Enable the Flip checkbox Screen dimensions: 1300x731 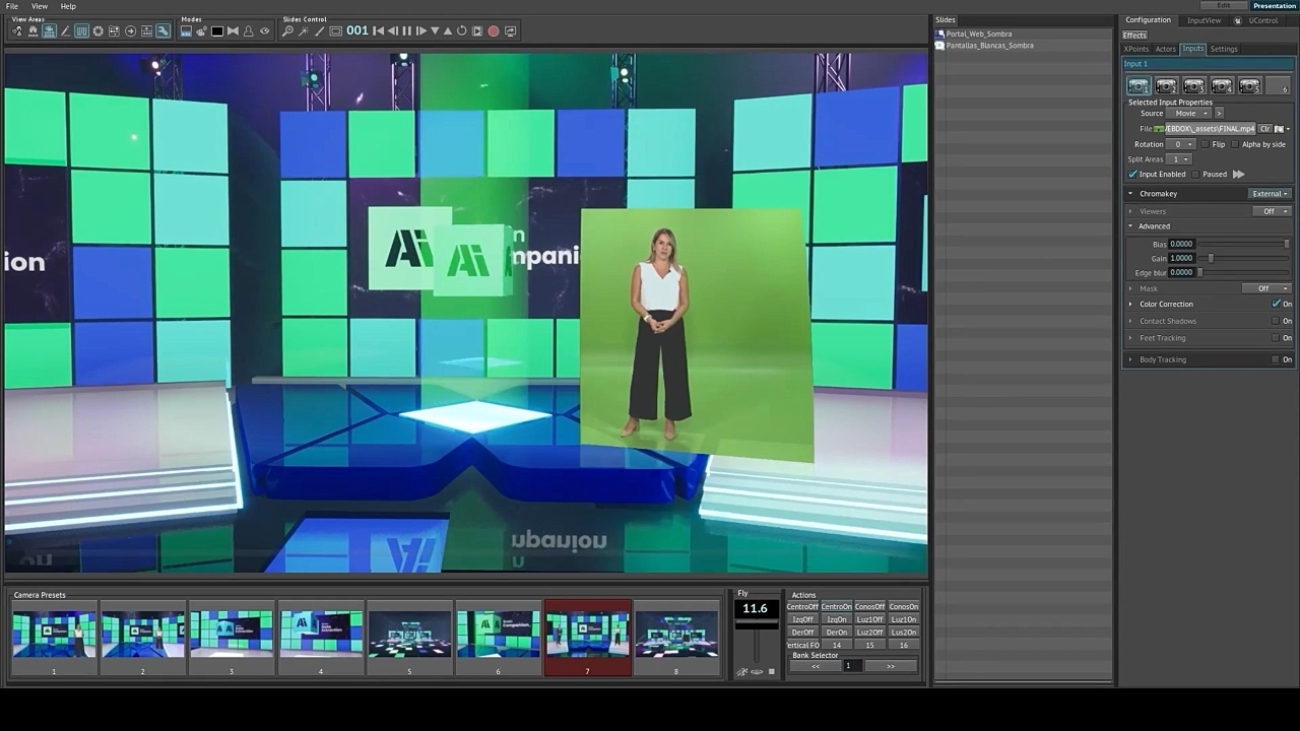[1206, 144]
